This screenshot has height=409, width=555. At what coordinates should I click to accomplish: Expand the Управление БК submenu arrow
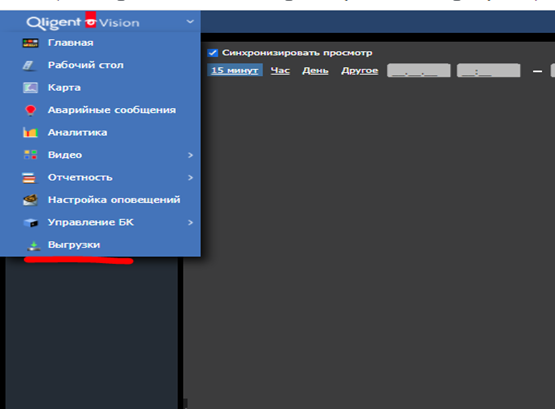click(x=190, y=223)
